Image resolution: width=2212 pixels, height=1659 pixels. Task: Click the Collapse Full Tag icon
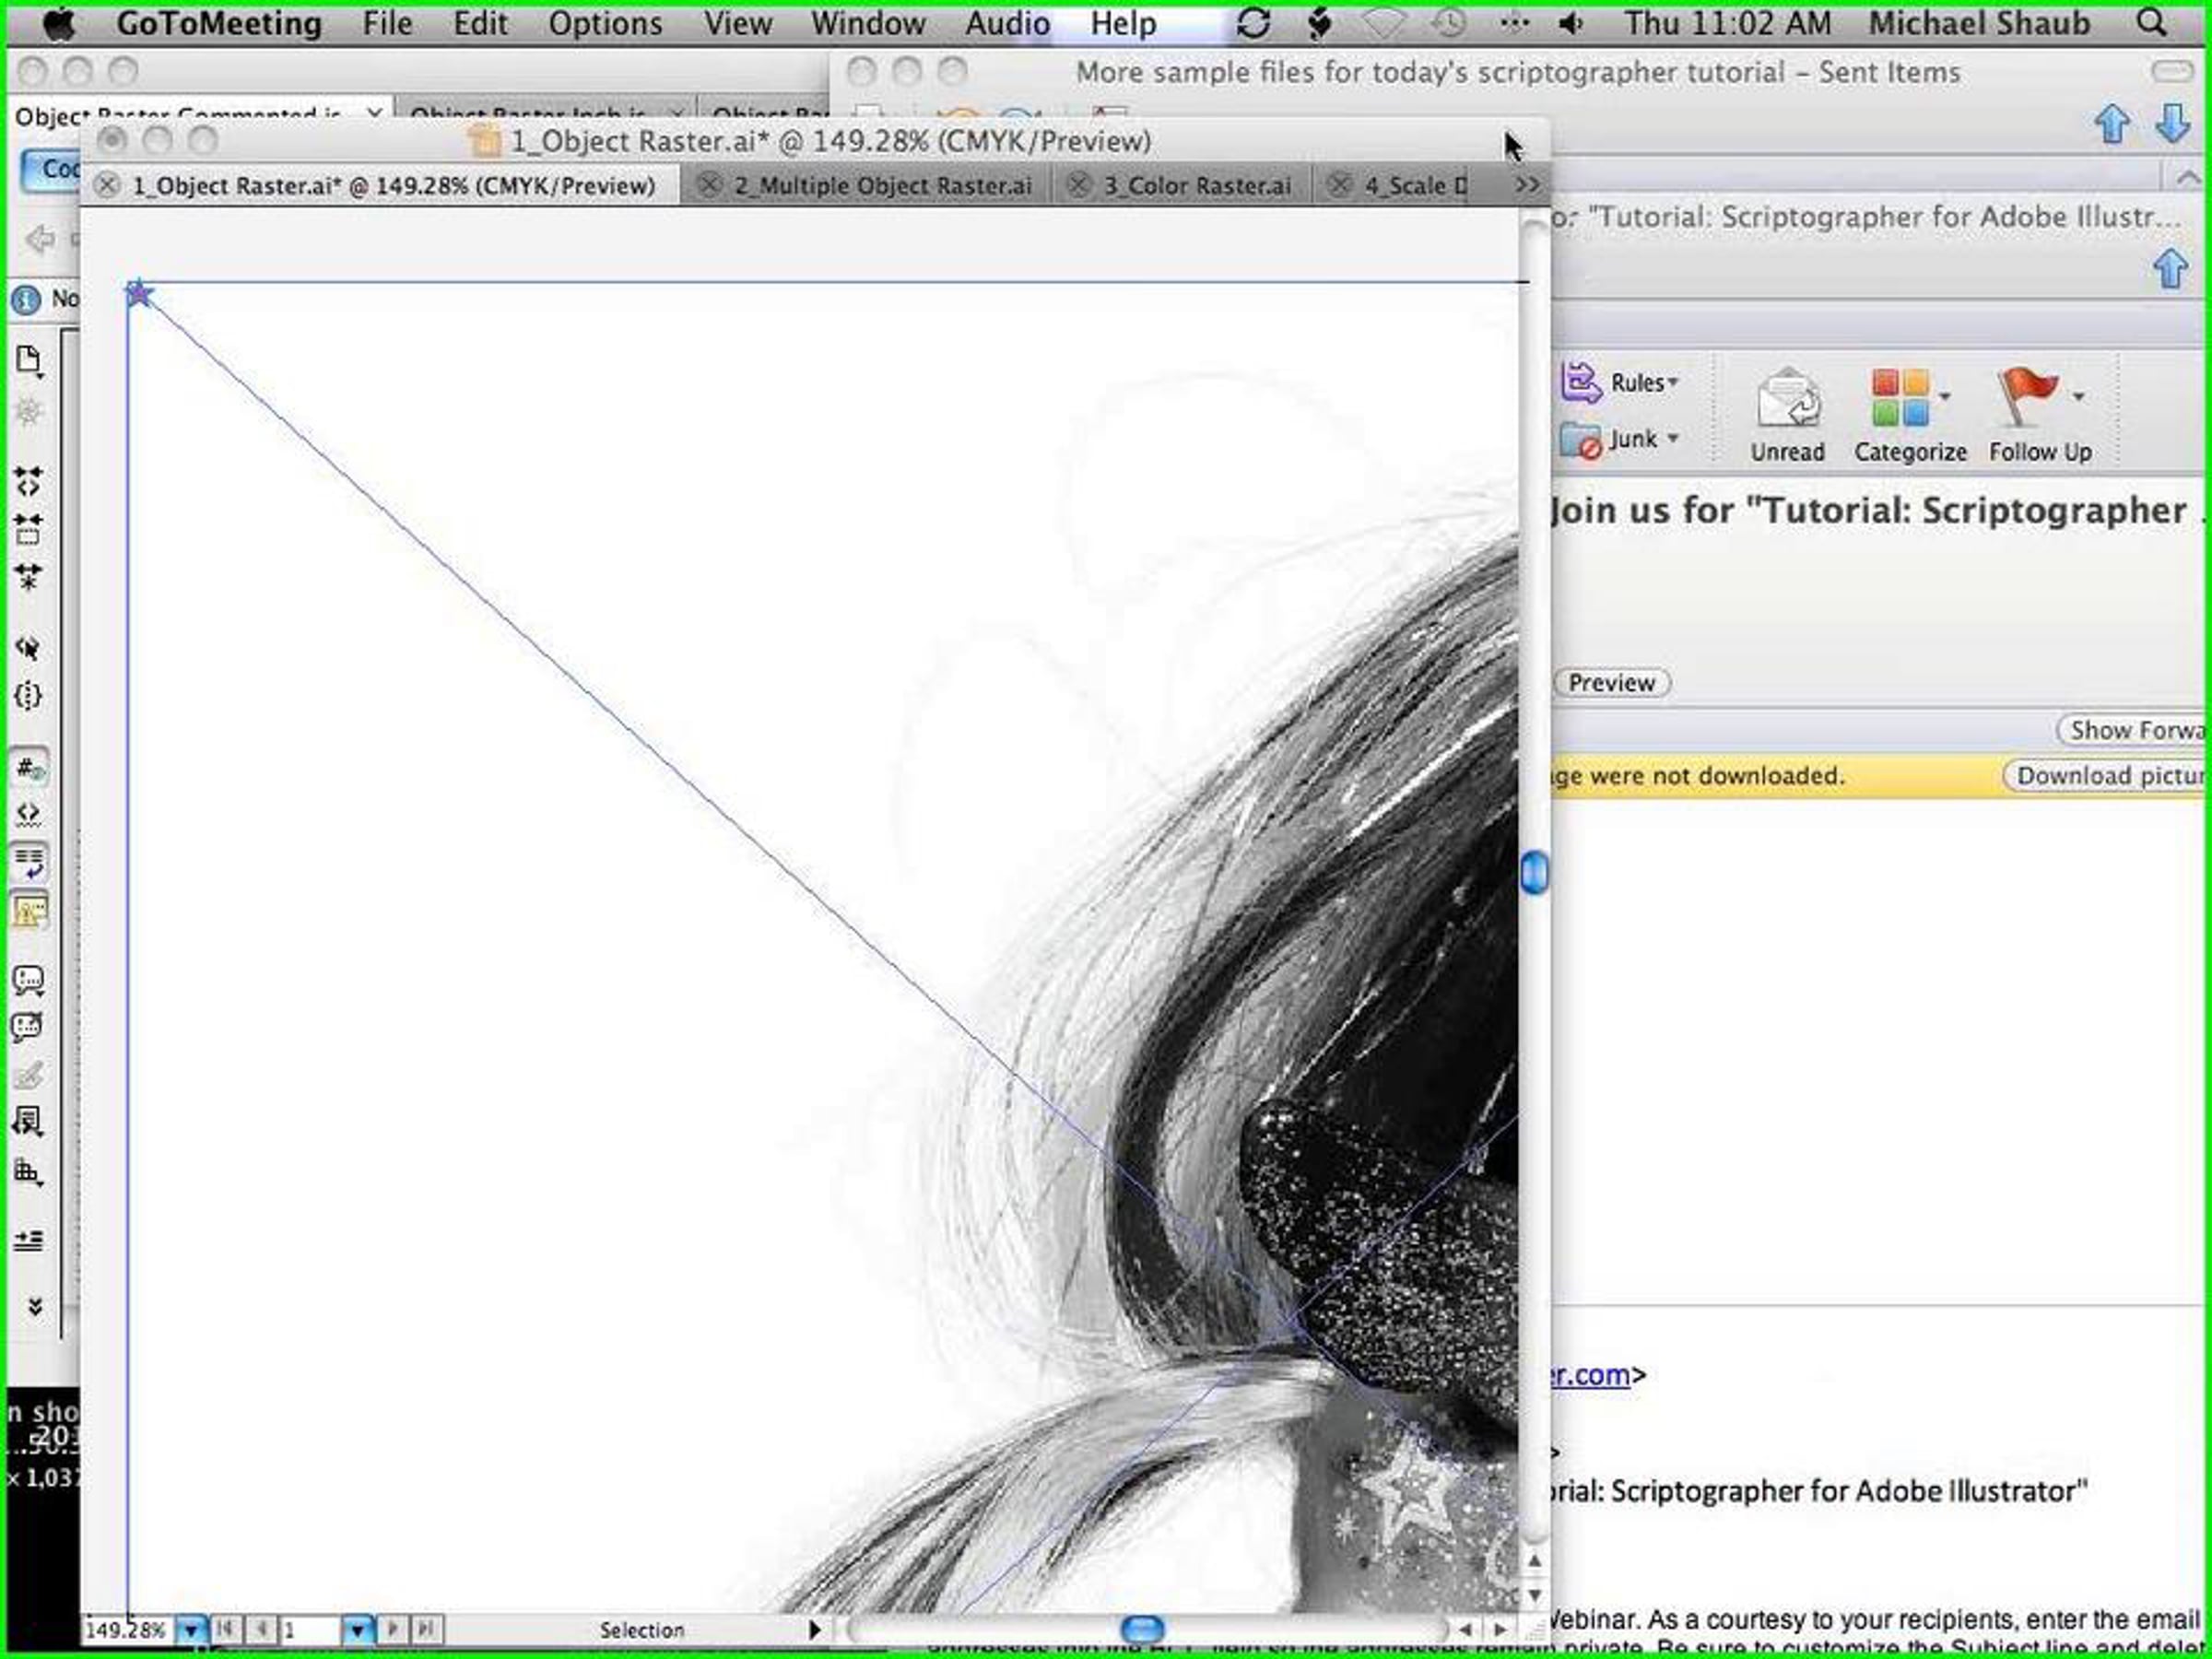(28, 482)
